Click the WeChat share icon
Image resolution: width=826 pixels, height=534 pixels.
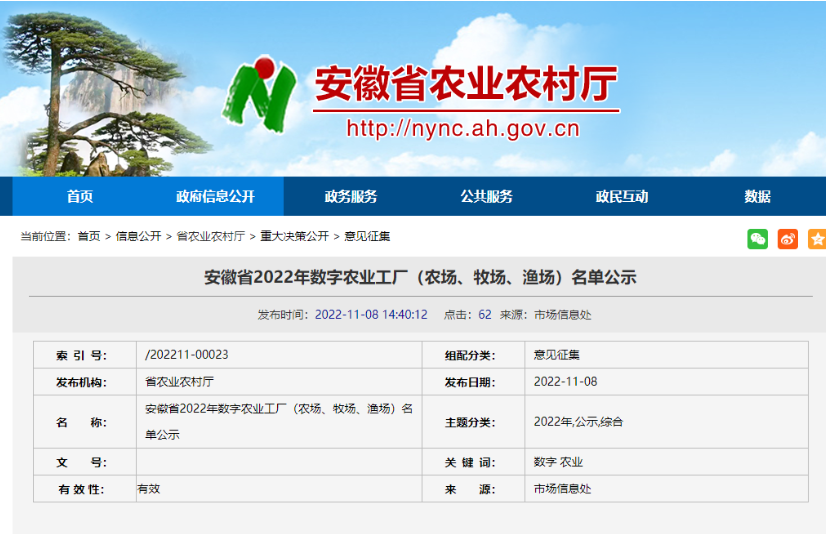758,239
